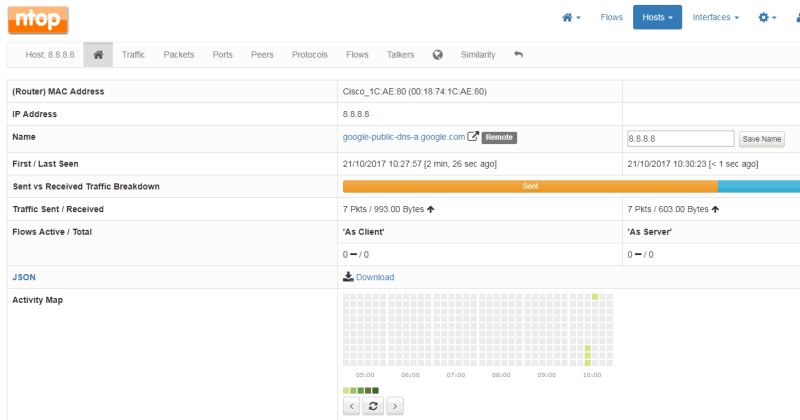Click the orange Sent traffic bar

pos(530,186)
